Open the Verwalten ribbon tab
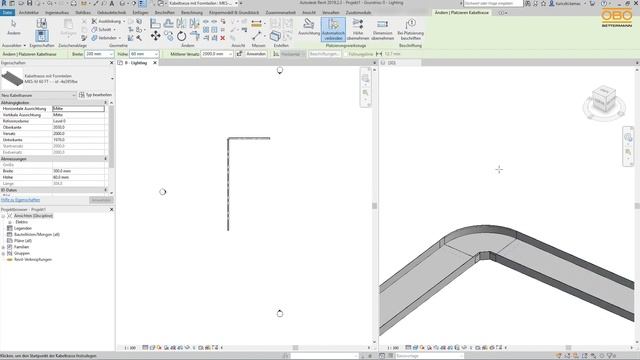This screenshot has height=360, width=640. (331, 13)
